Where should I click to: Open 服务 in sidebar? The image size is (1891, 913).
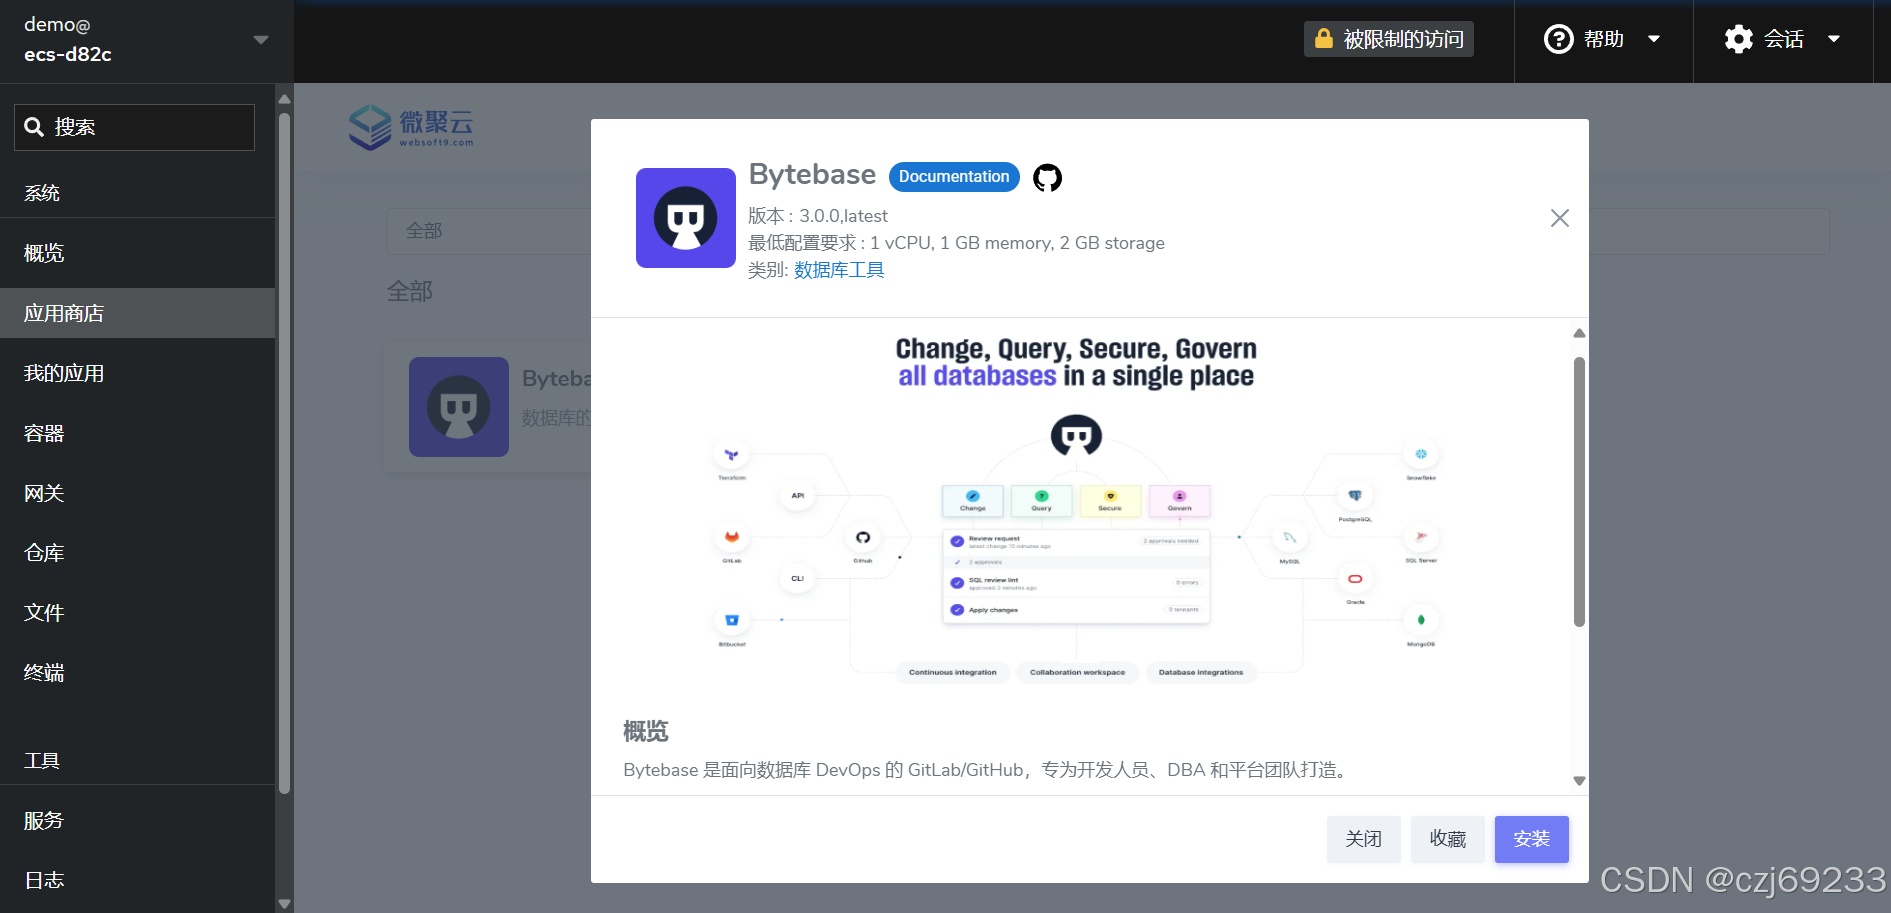137,821
